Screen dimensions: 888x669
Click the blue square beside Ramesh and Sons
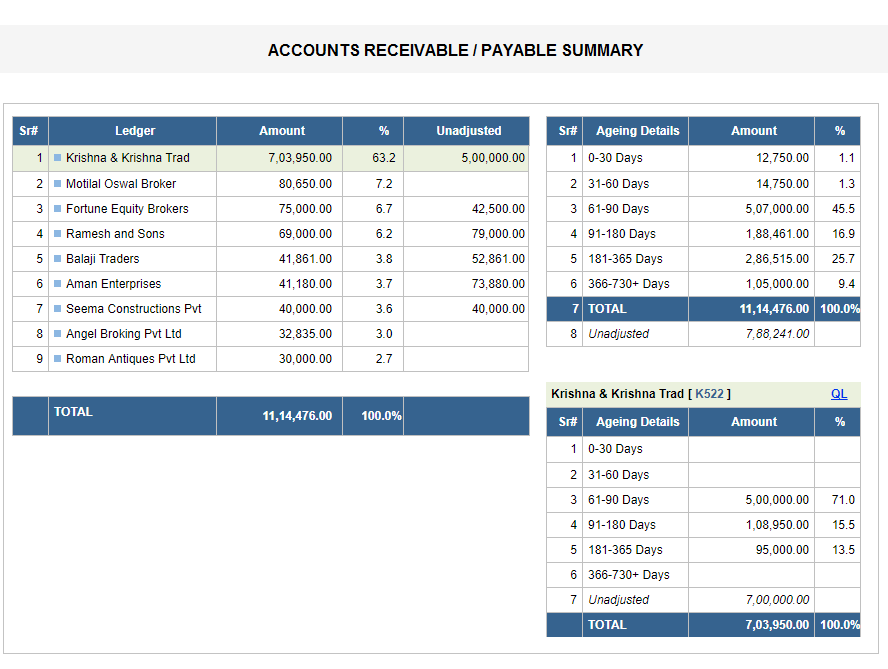click(x=57, y=233)
